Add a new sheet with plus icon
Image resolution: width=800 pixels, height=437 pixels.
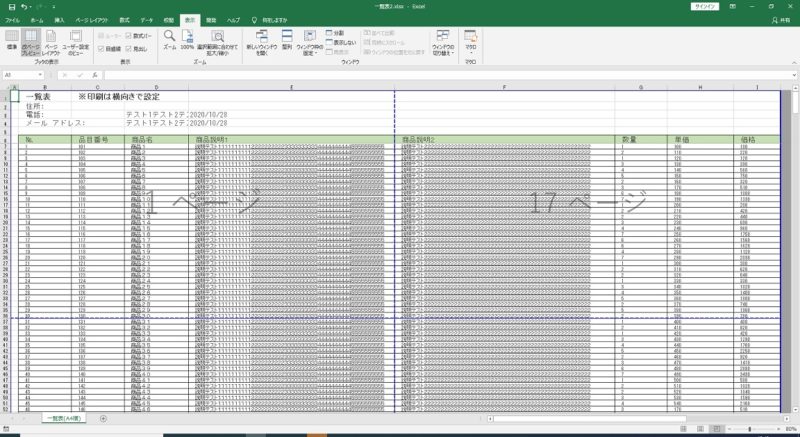point(104,419)
